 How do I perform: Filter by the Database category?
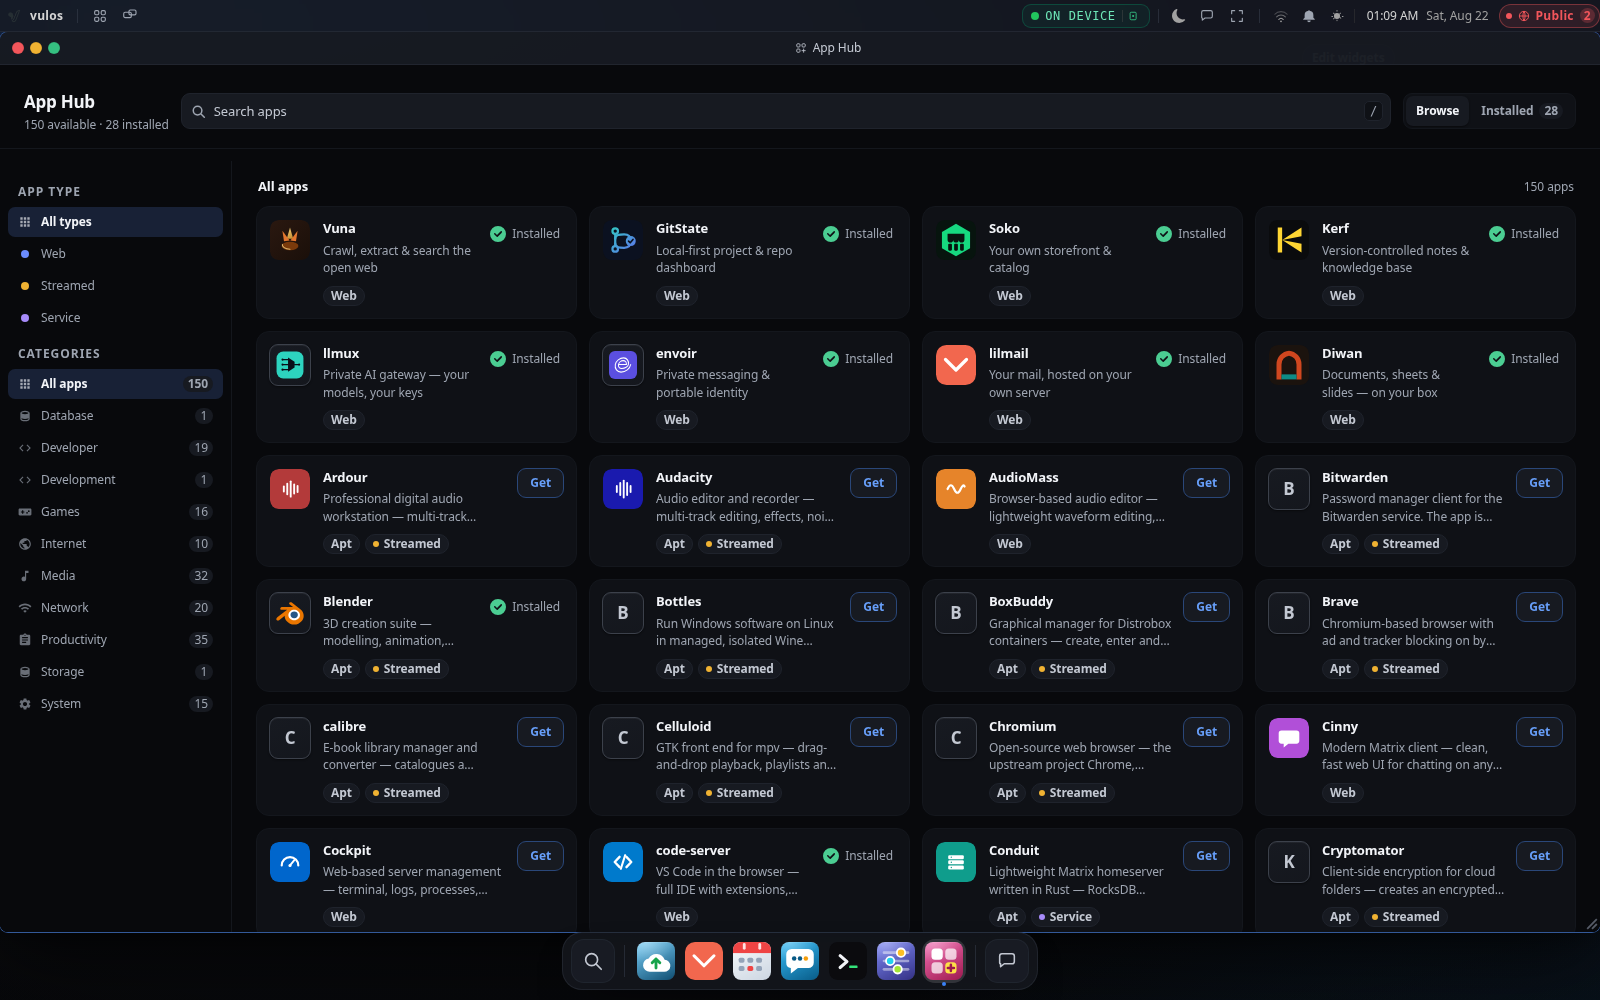point(115,416)
